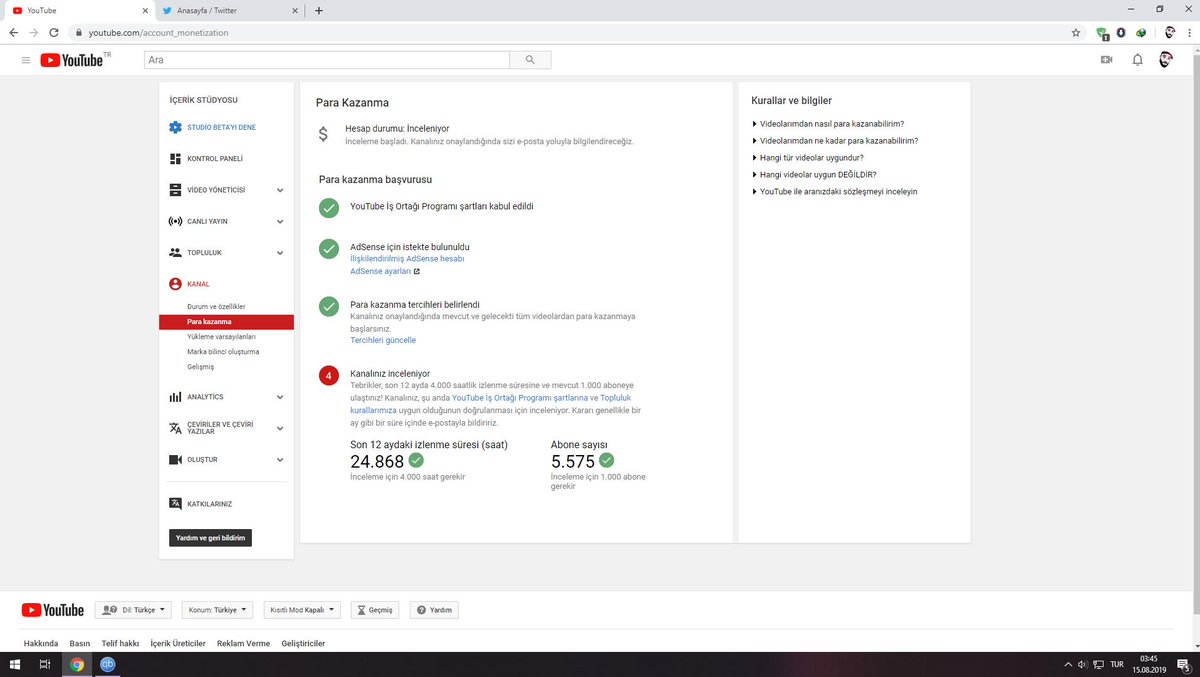Viewport: 1200px width, 677px height.
Task: Click the search magnifier button
Action: (530, 60)
